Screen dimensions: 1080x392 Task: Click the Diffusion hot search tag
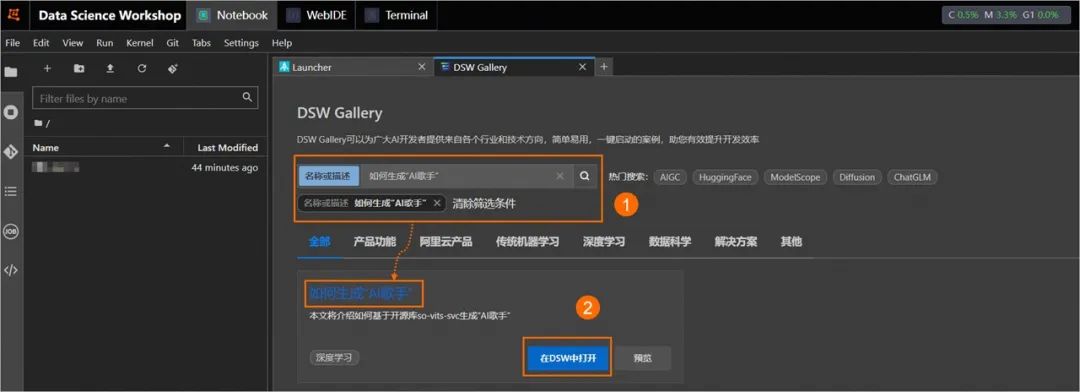(x=857, y=177)
